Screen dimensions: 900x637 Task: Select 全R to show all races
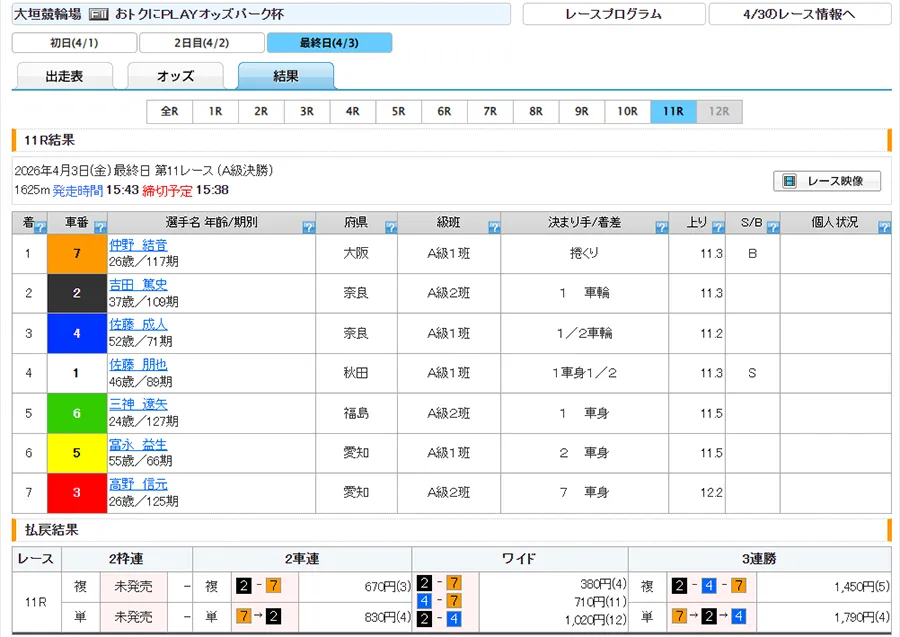(169, 112)
